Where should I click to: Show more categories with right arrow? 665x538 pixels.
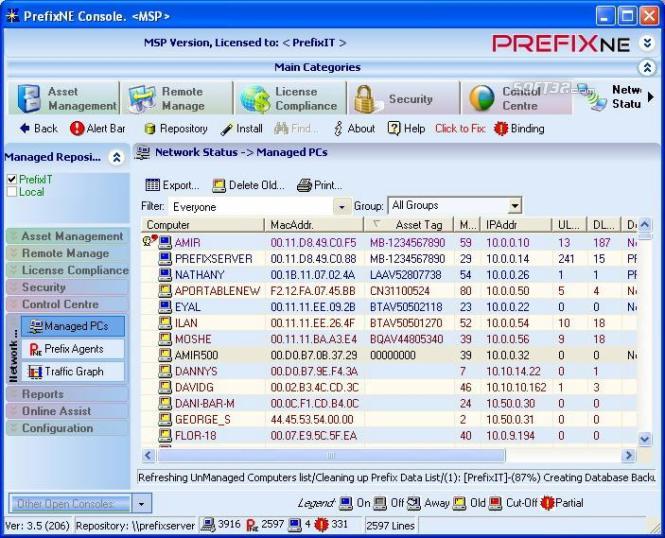(651, 97)
